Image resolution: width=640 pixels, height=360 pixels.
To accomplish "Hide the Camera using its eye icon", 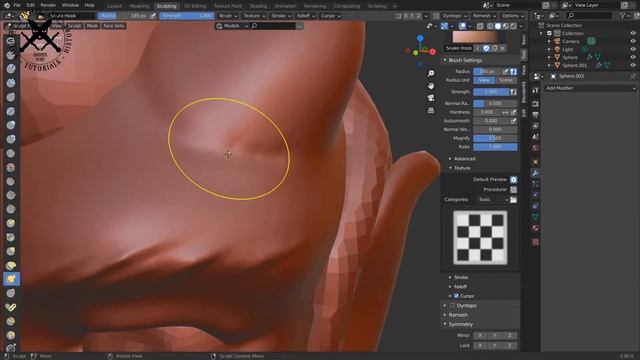I will coord(633,41).
